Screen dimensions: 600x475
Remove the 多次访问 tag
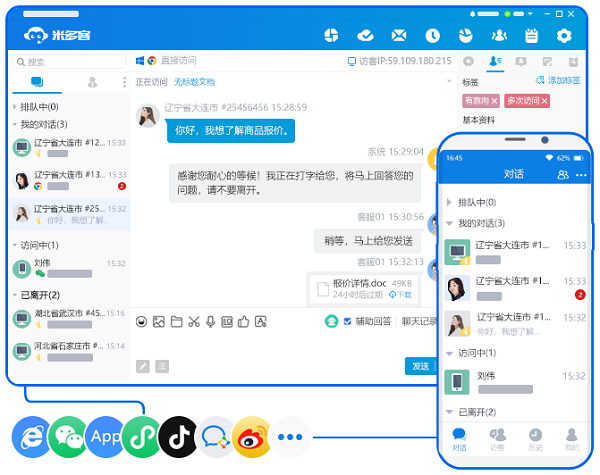point(545,101)
